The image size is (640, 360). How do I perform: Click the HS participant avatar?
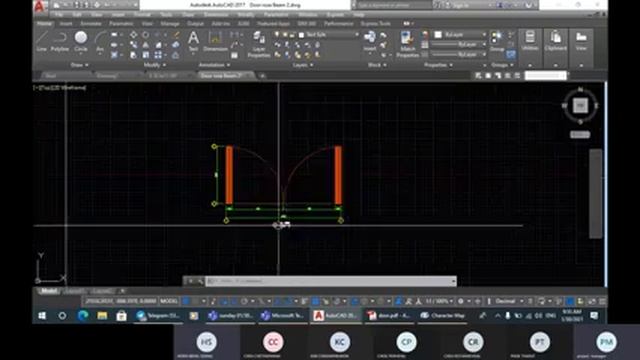(x=207, y=342)
